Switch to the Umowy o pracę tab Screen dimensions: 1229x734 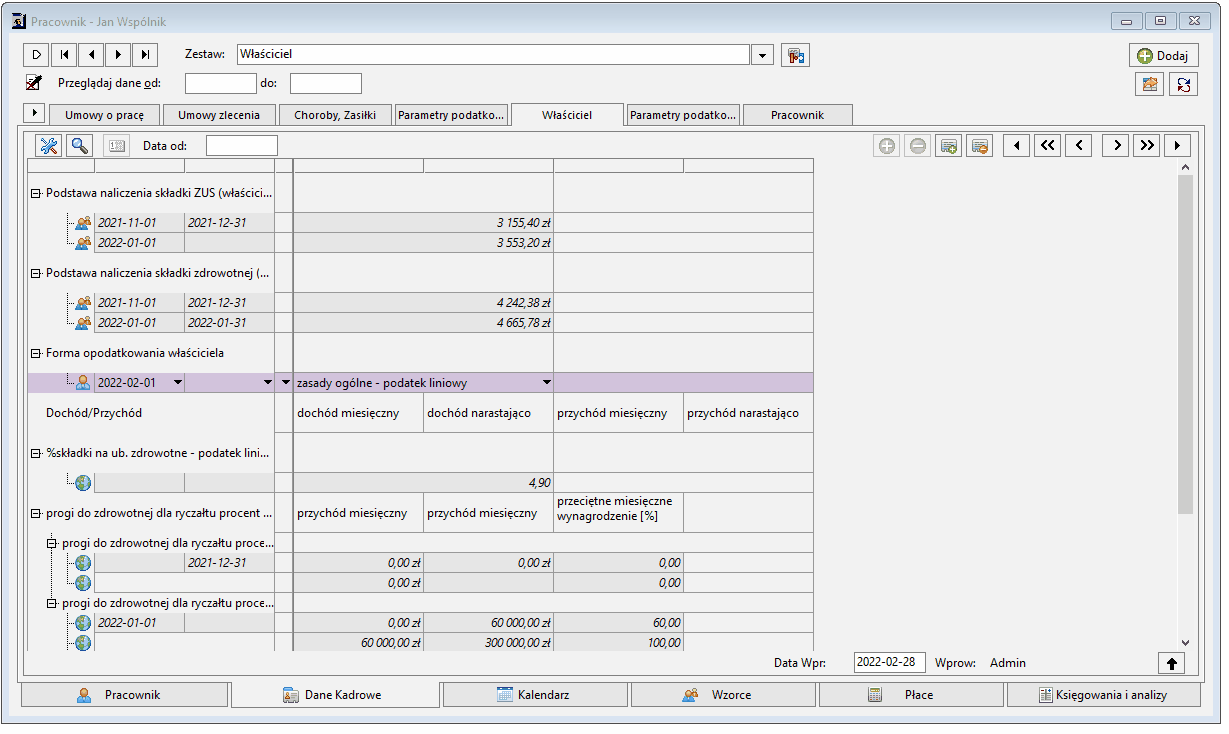[x=104, y=115]
